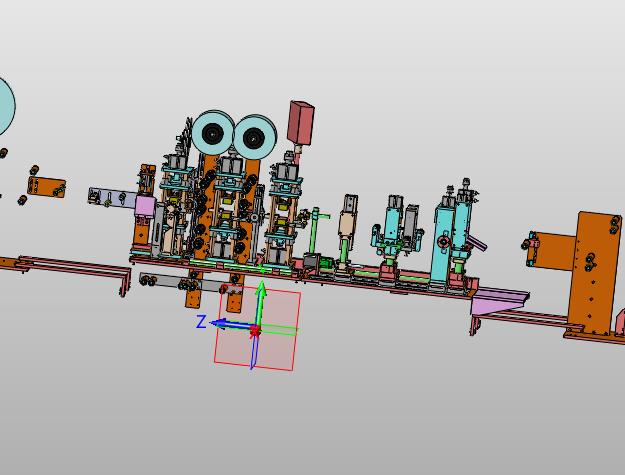Select the large cyan disc at the left edge
Image resolution: width=625 pixels, height=475 pixels.
[7, 106]
